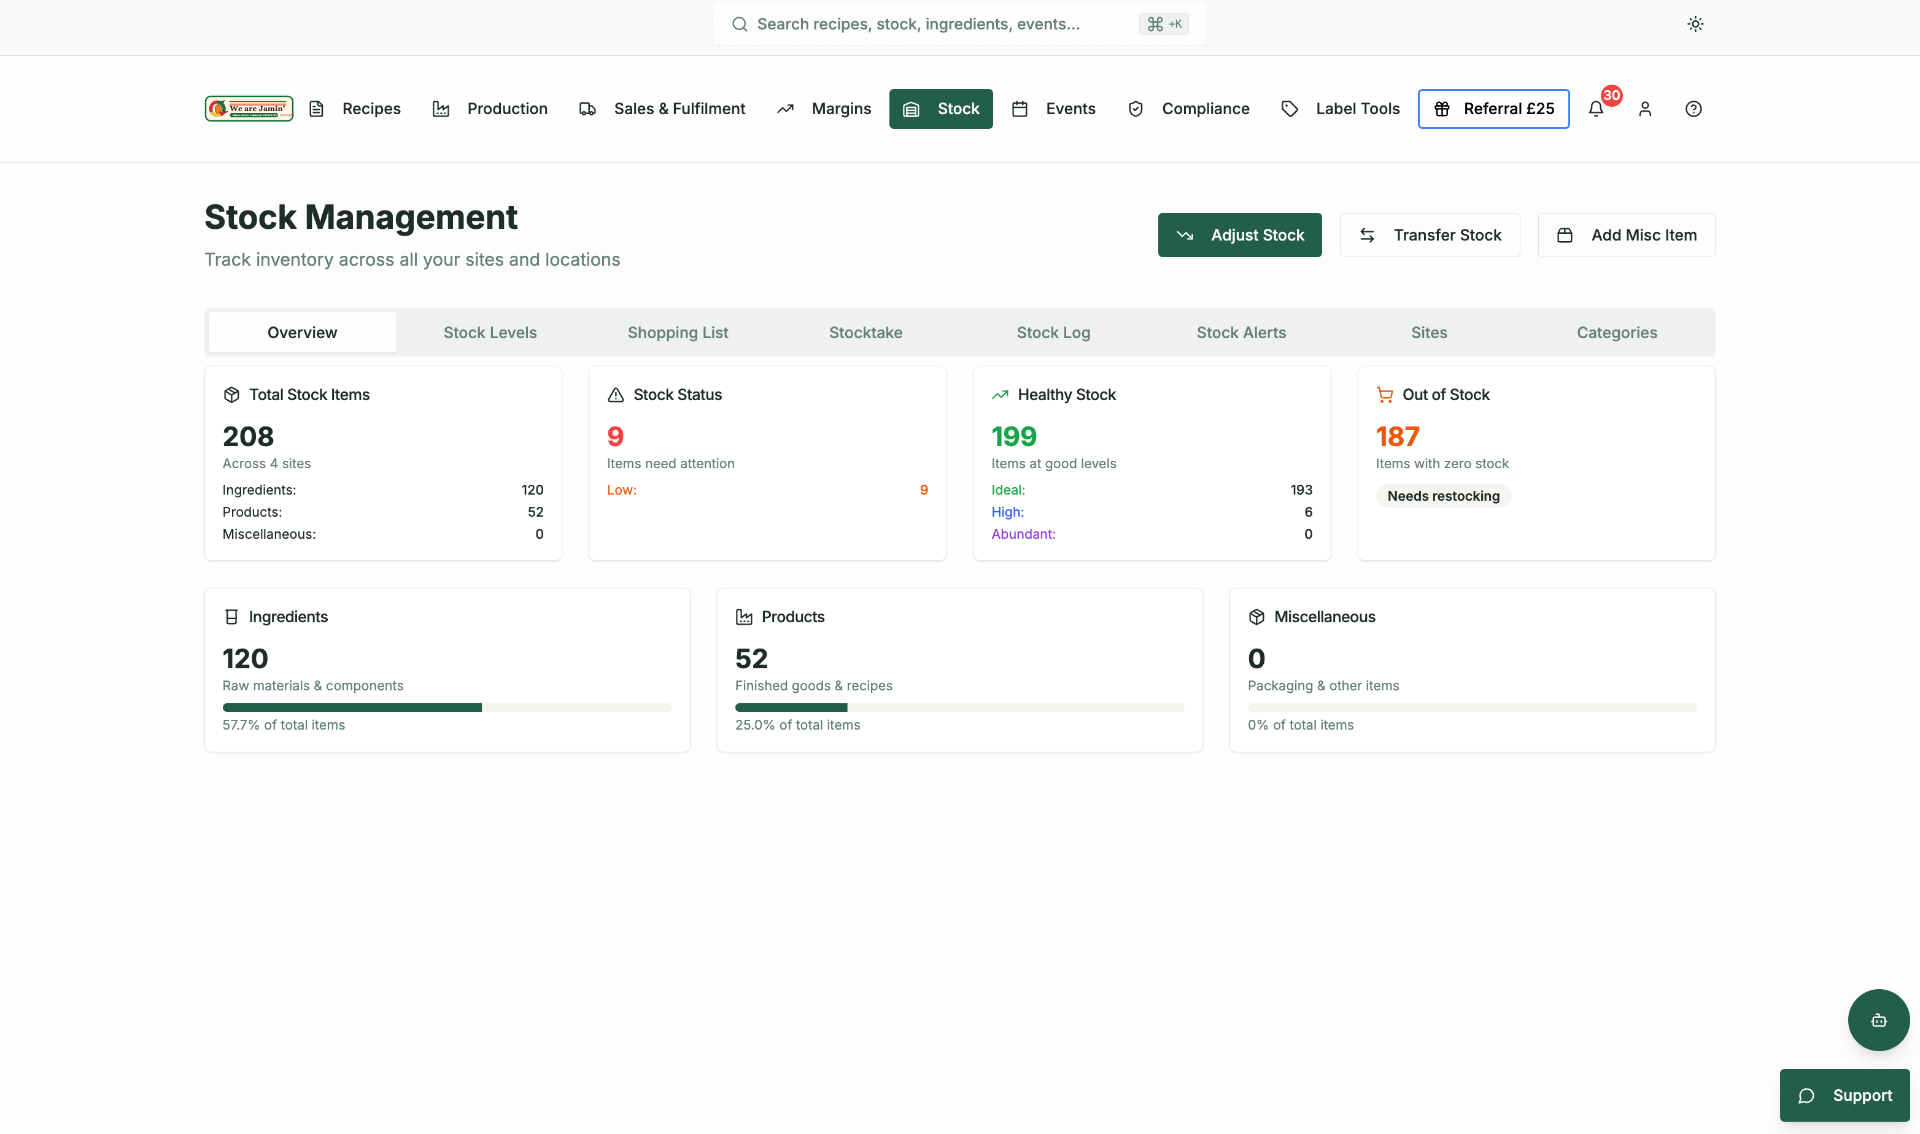Click the Events calendar icon
Screen dimensions: 1920x1134
click(x=1020, y=109)
